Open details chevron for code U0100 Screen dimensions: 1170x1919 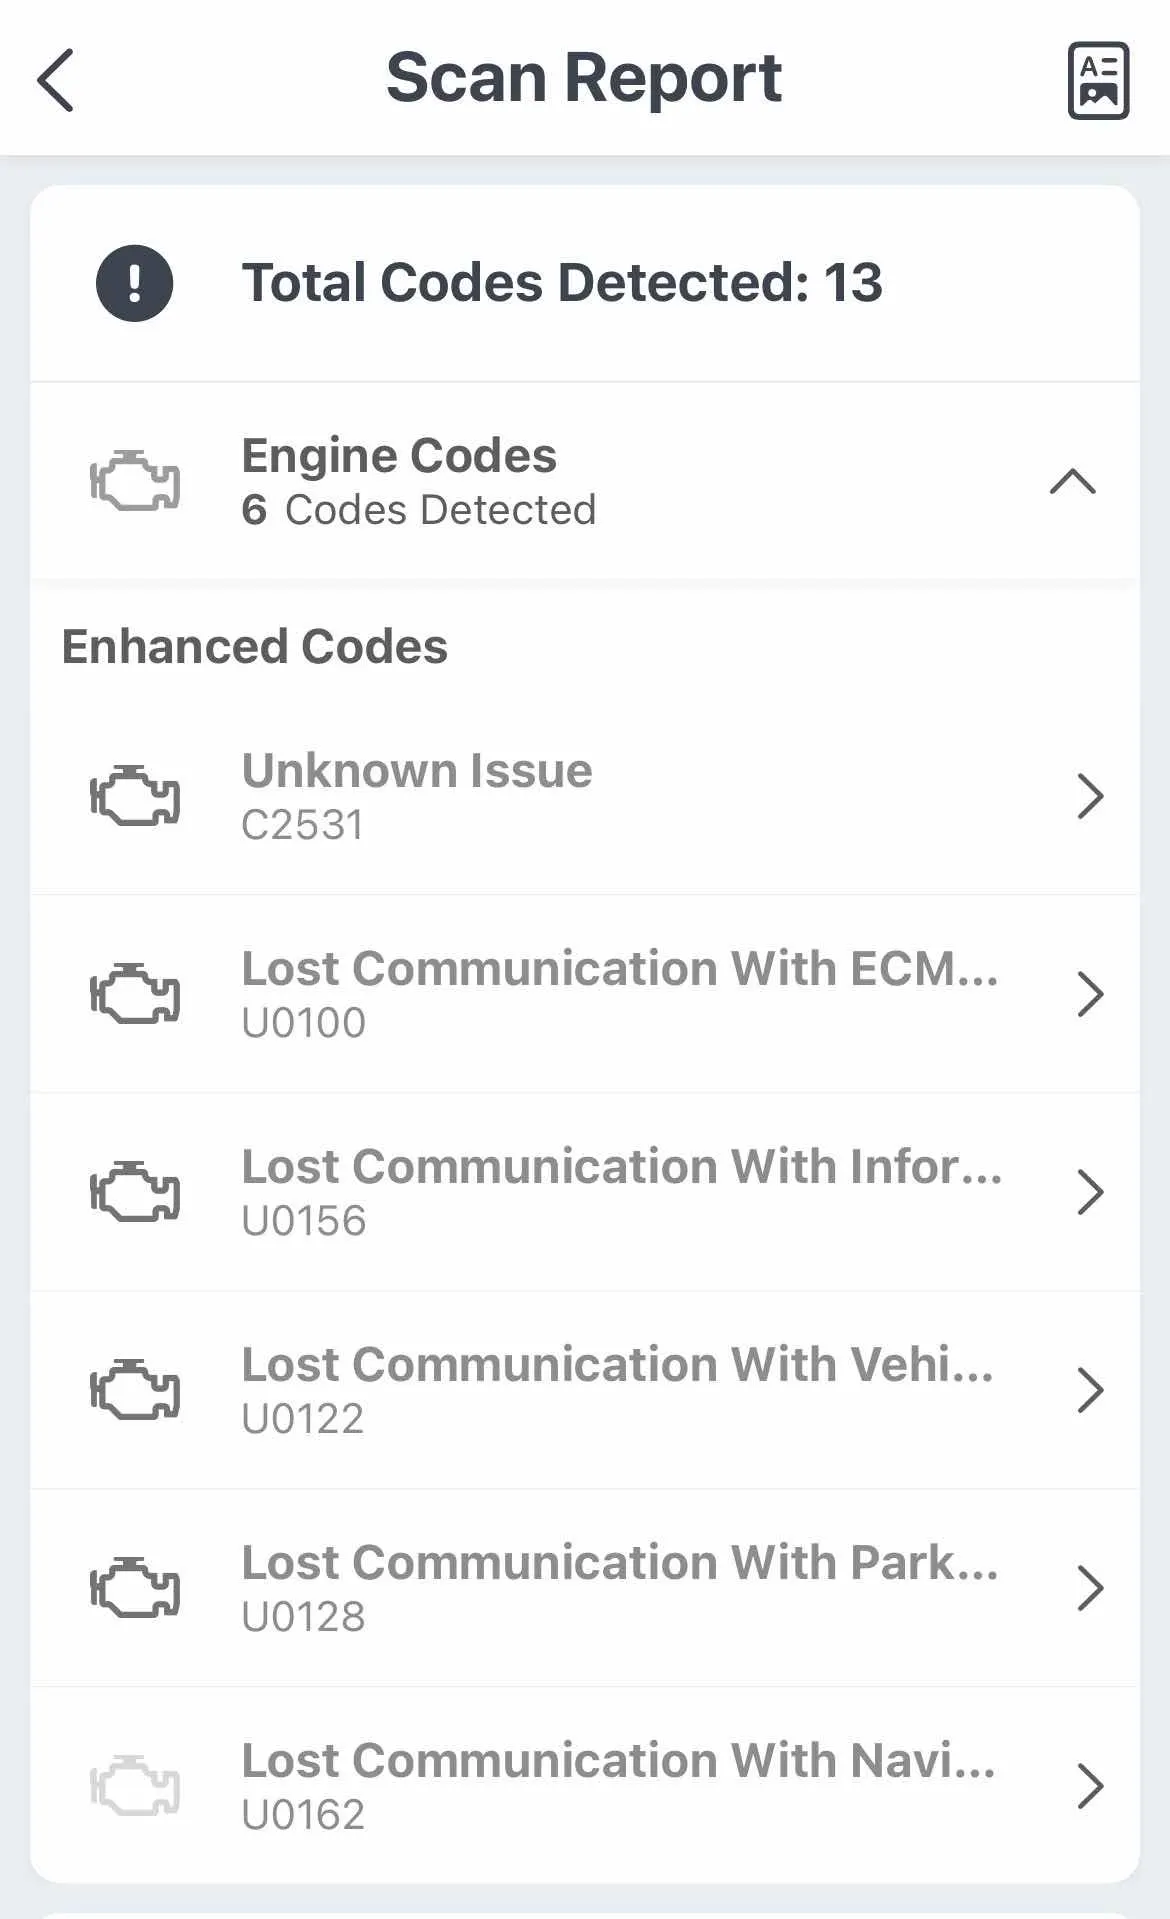tap(1090, 994)
